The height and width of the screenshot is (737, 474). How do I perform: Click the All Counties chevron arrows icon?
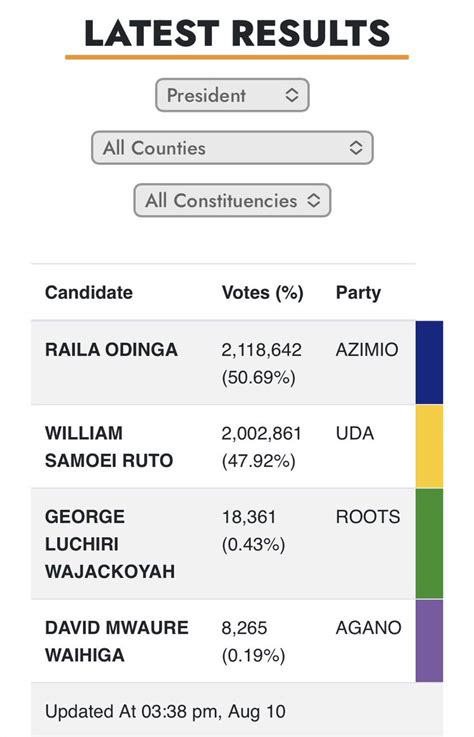point(356,148)
